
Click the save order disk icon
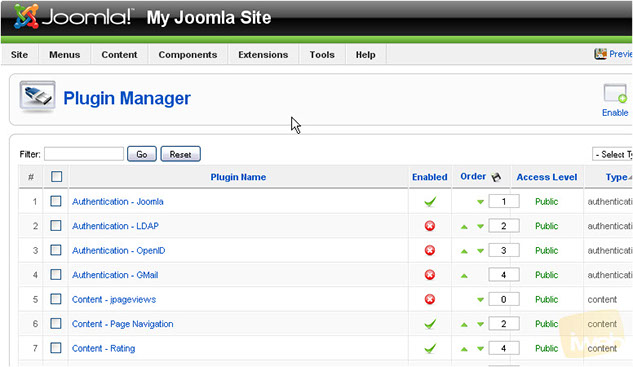click(496, 177)
